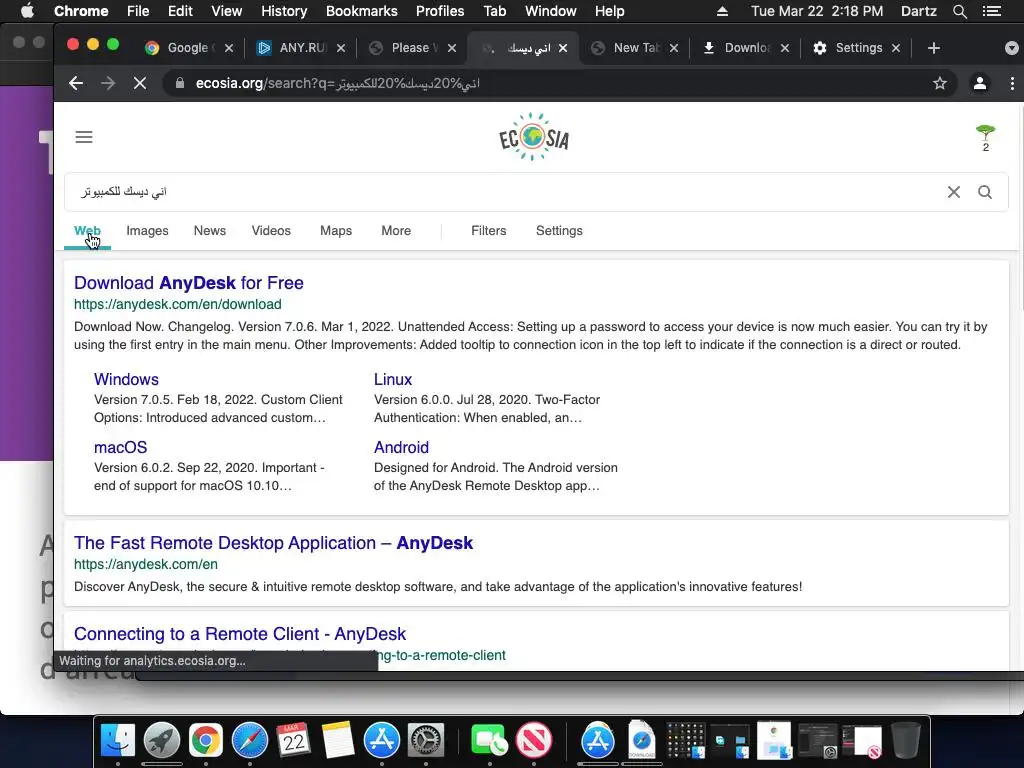Open News app from the Dock
Screen dimensions: 1024x768
pos(534,741)
